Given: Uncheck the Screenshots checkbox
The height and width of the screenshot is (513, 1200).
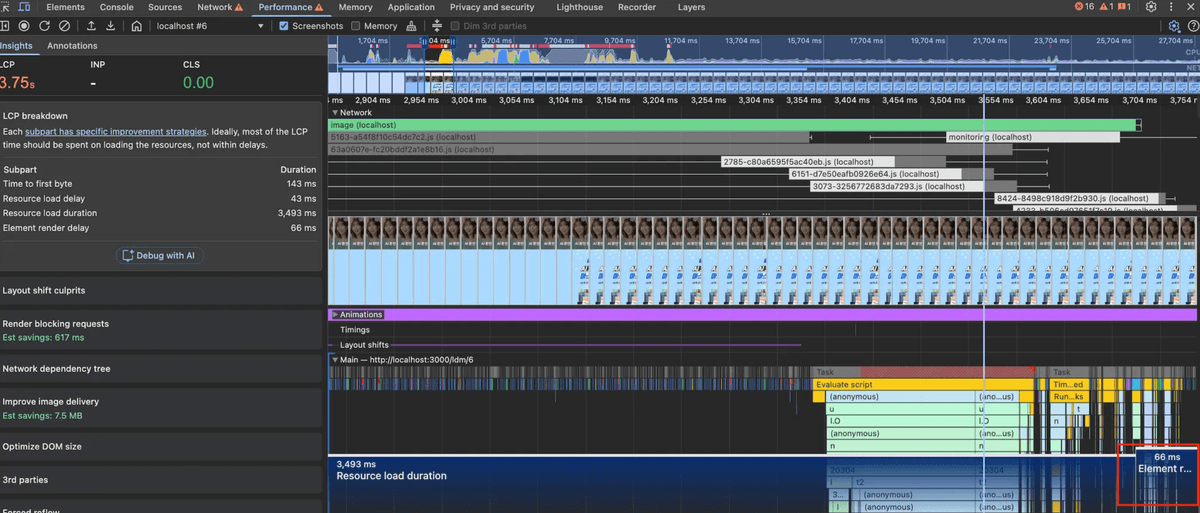Looking at the screenshot, I should pyautogui.click(x=284, y=26).
